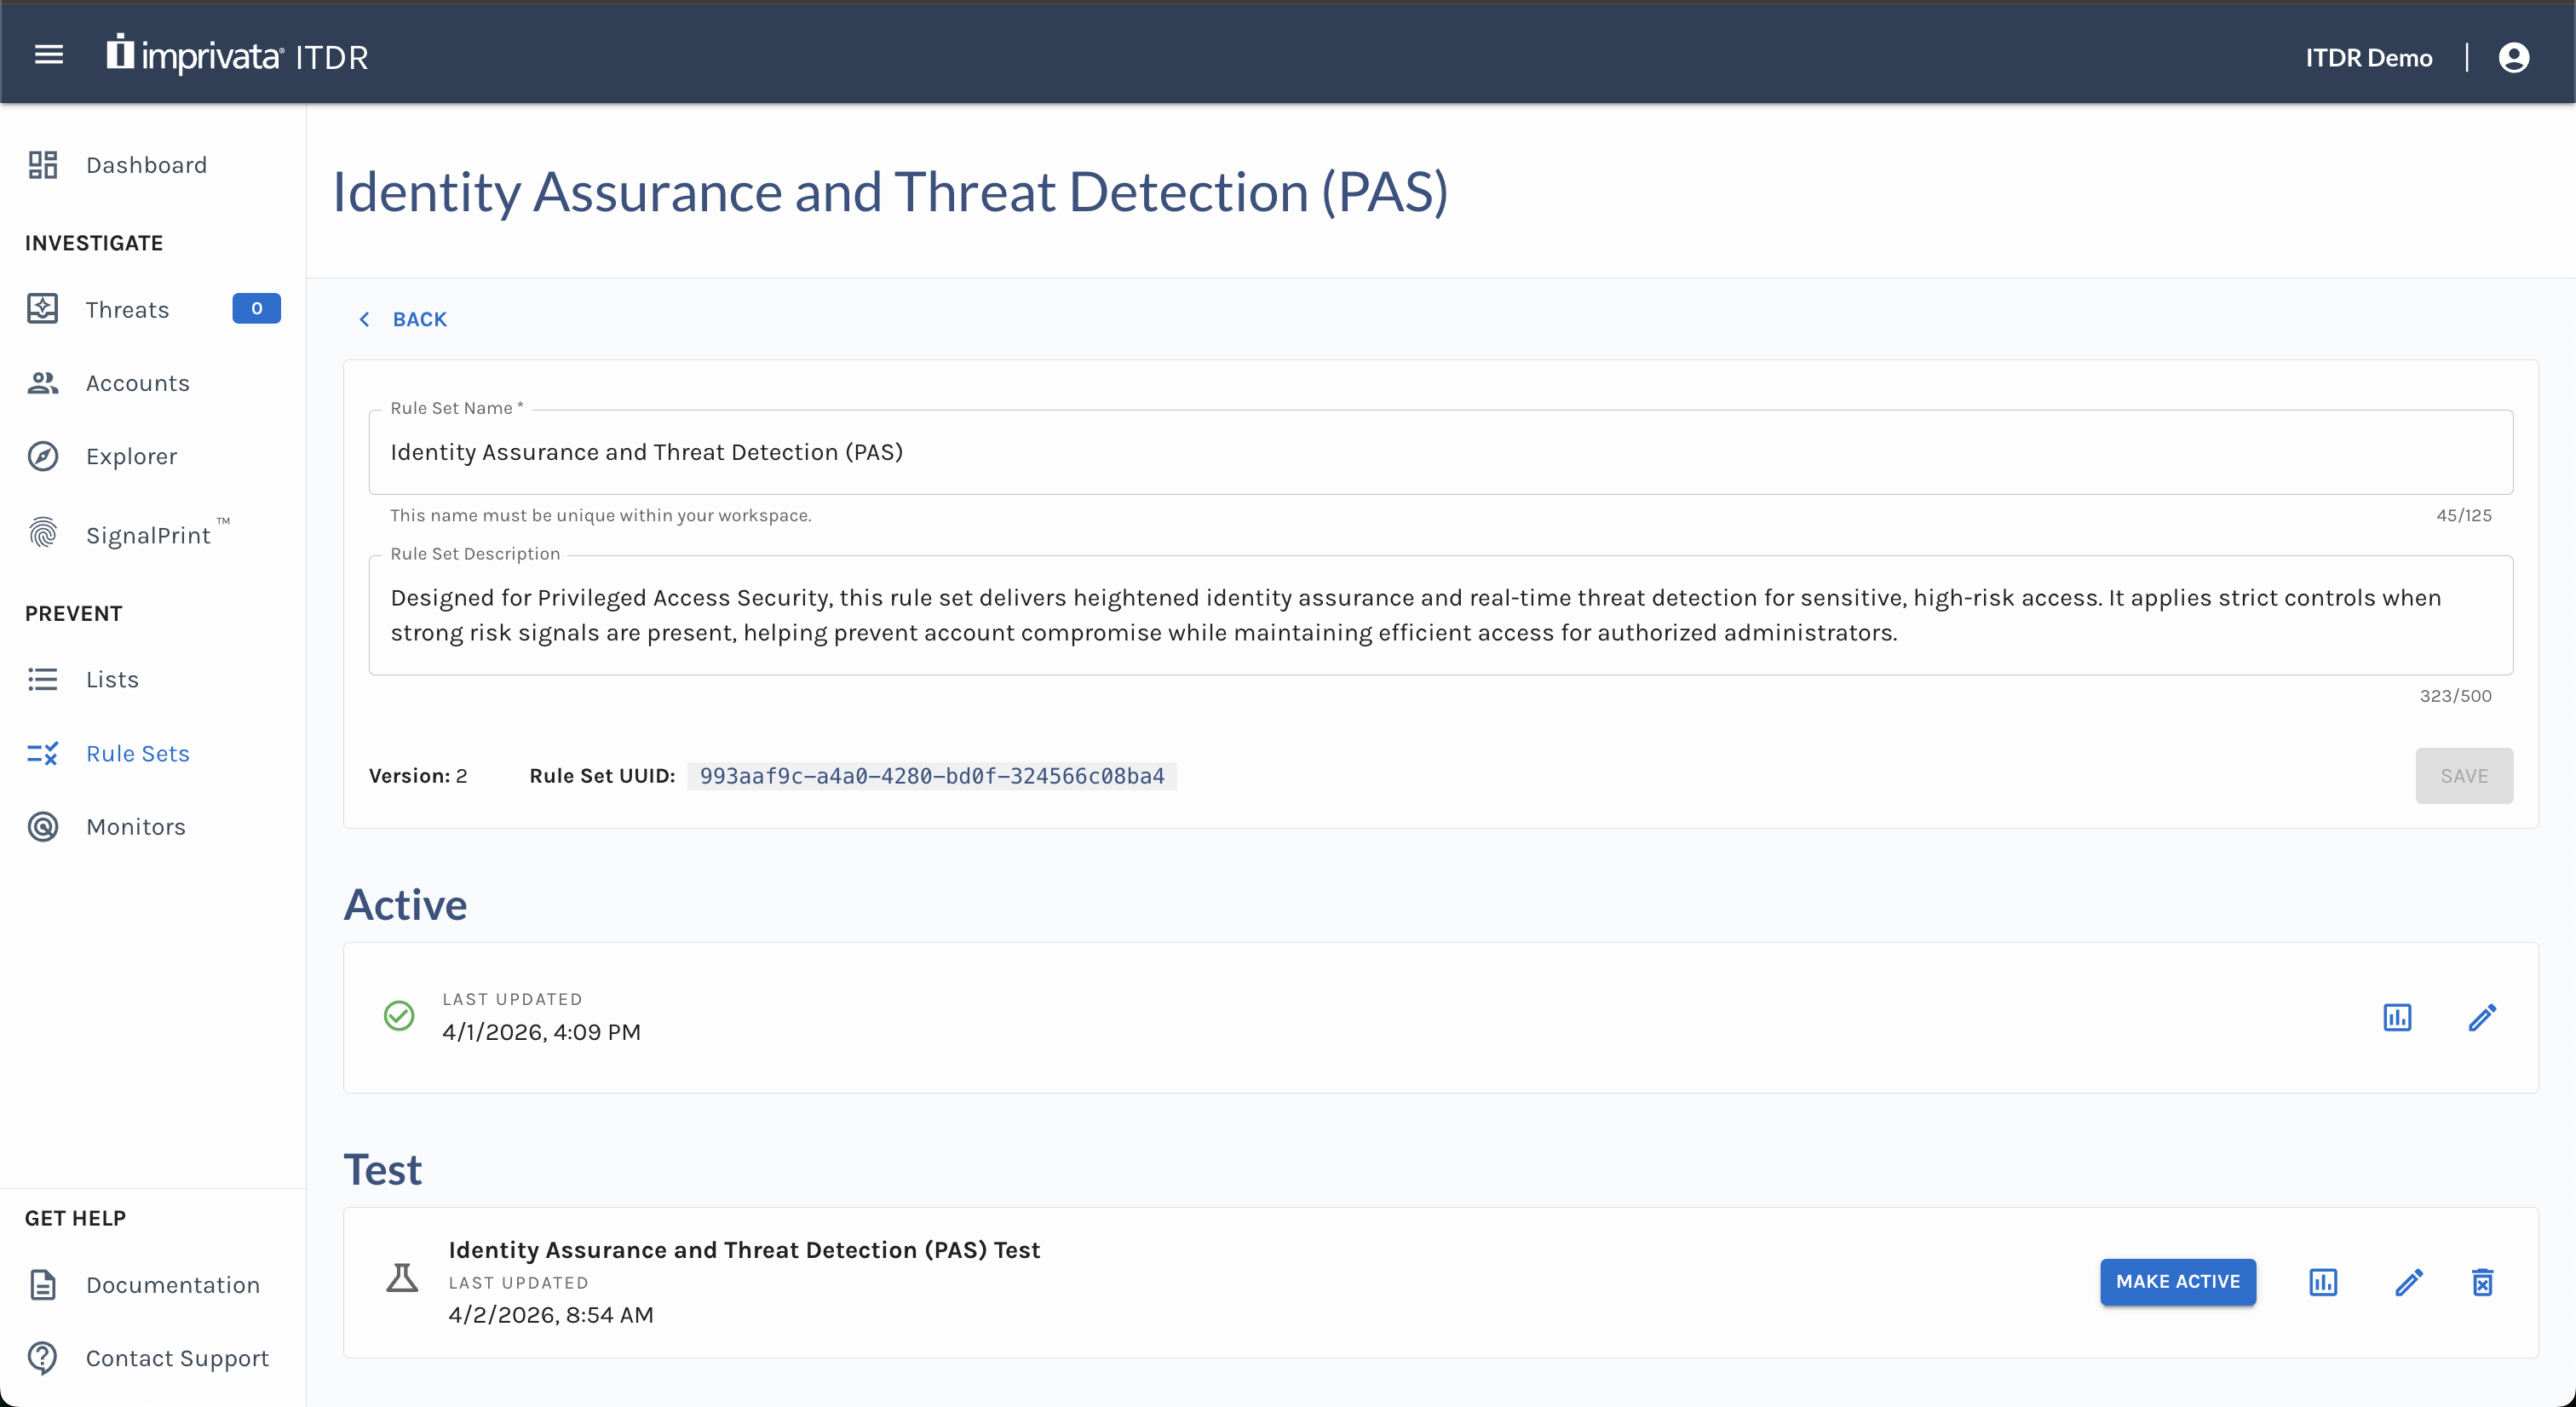Viewport: 2576px width, 1407px height.
Task: Go back using the BACK chevron link
Action: [x=403, y=319]
